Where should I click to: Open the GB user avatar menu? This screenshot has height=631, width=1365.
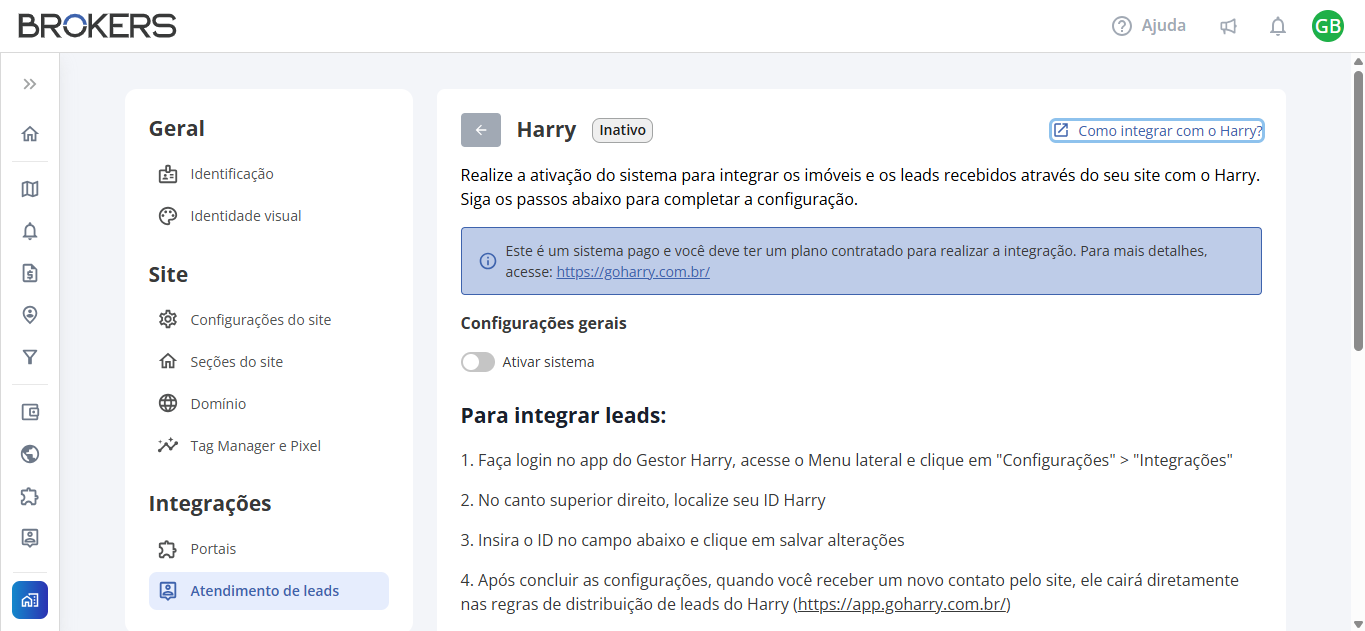[1328, 26]
